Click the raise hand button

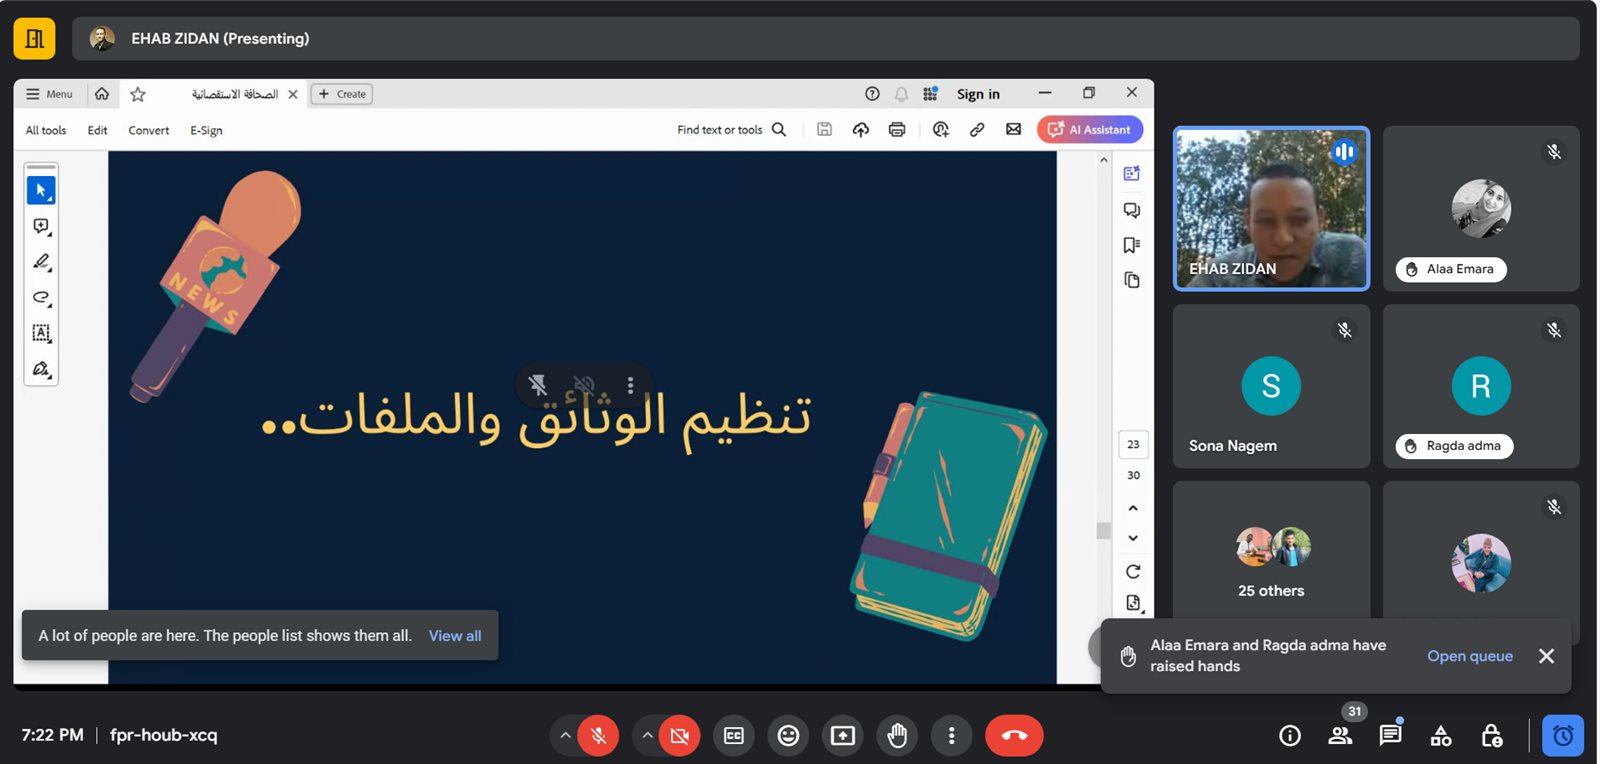[x=897, y=736]
